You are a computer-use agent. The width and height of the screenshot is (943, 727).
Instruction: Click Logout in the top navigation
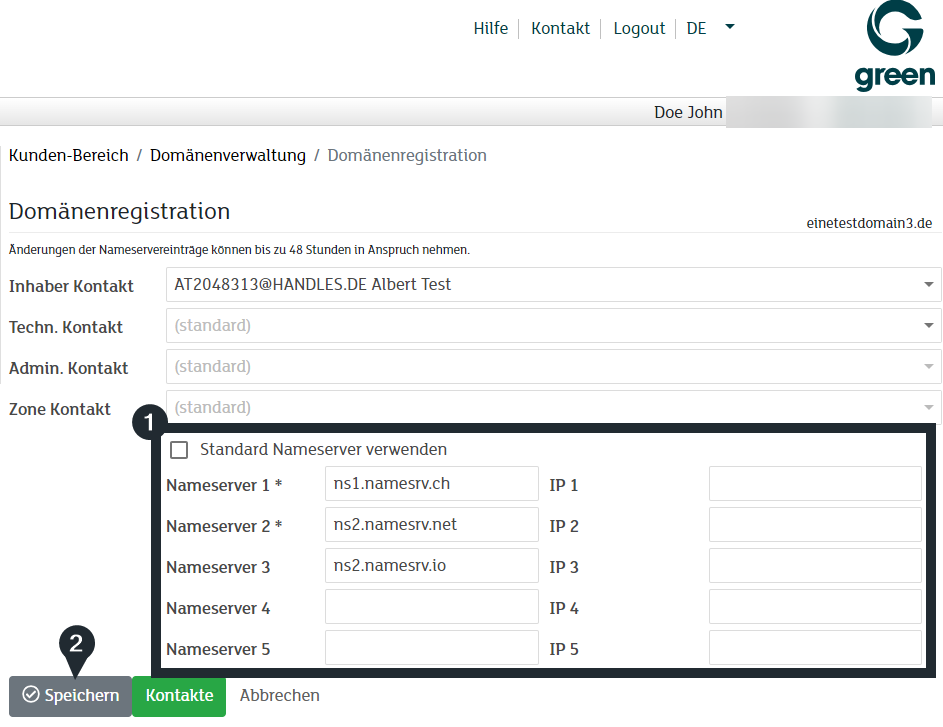[639, 28]
